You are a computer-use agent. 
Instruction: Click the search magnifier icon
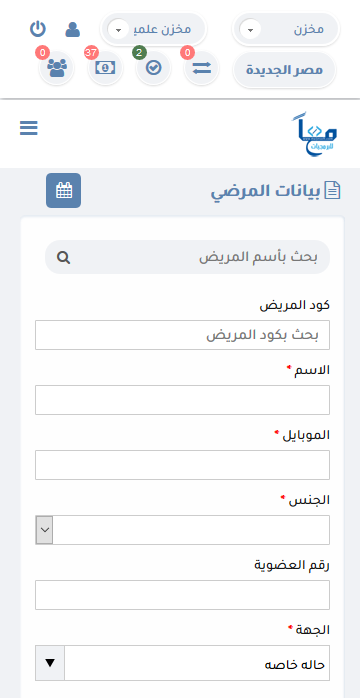64,257
